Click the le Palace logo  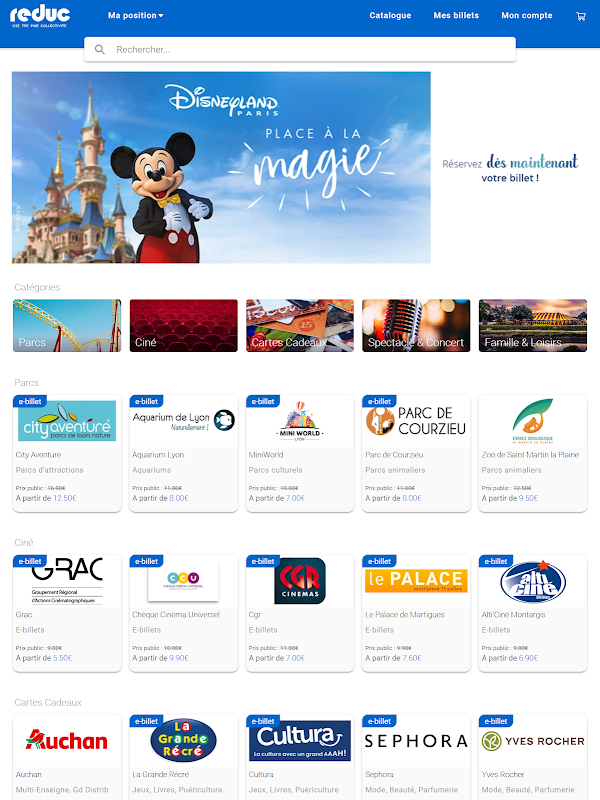coord(416,581)
